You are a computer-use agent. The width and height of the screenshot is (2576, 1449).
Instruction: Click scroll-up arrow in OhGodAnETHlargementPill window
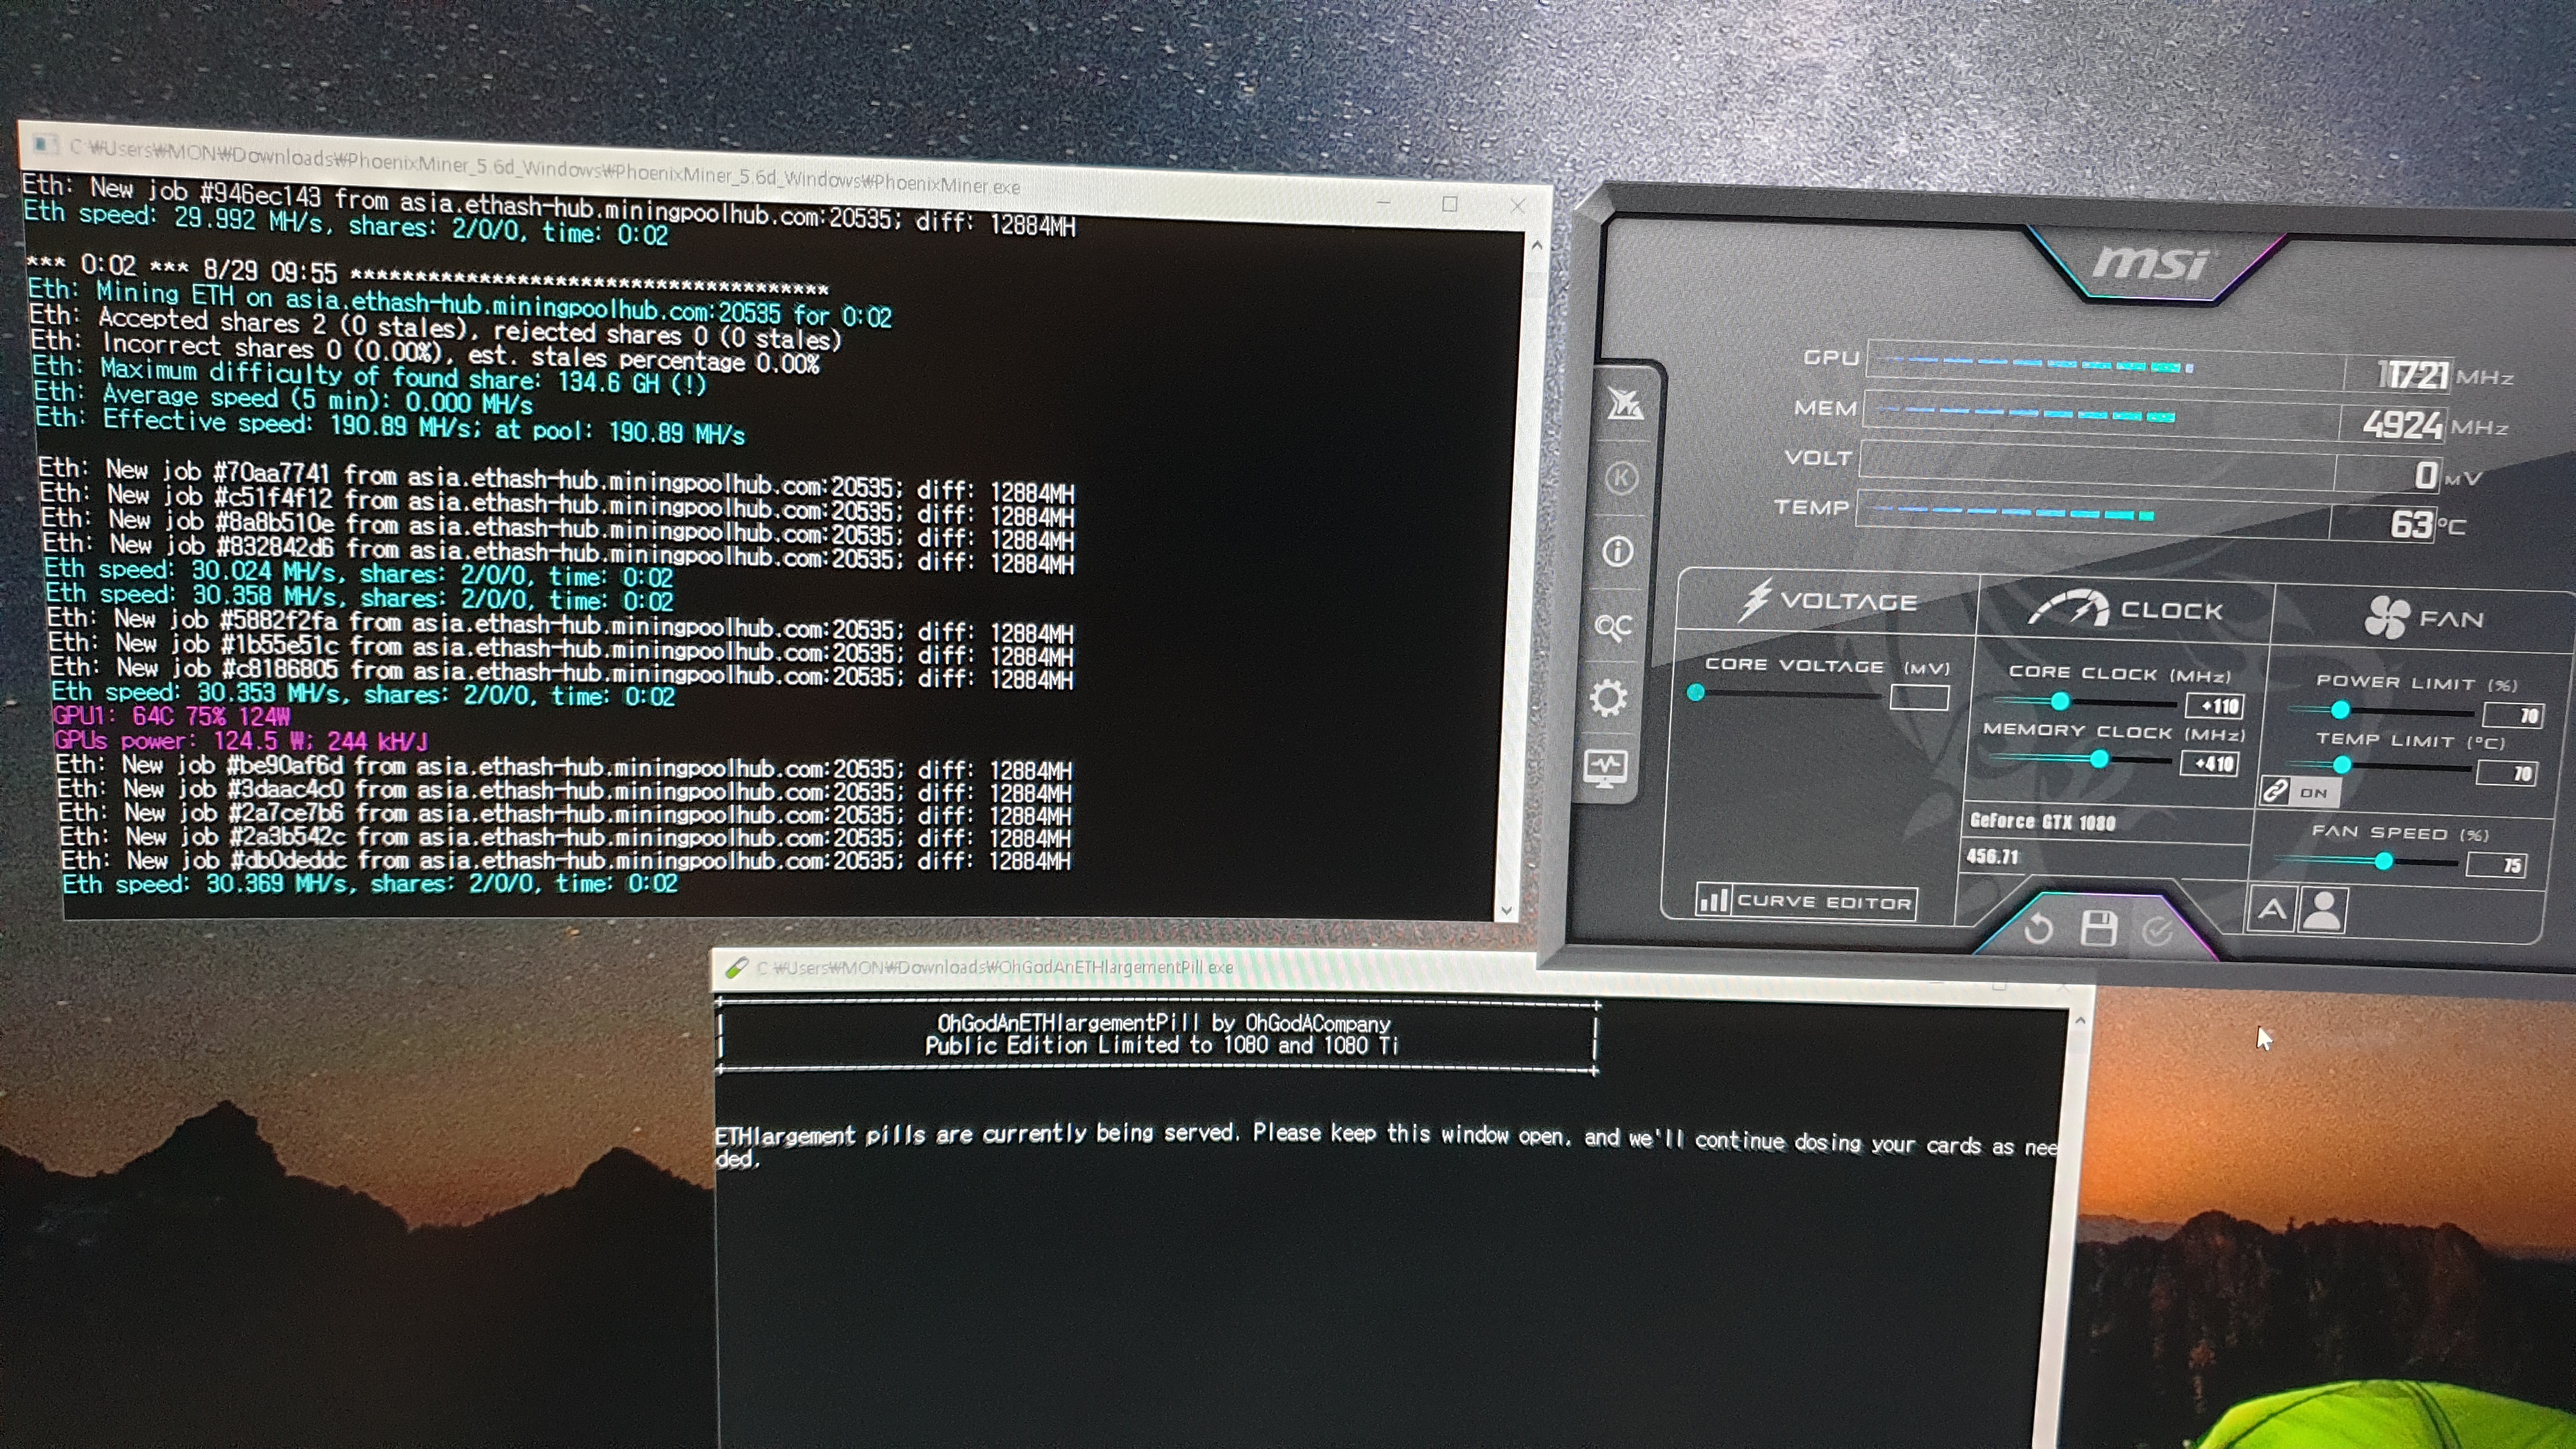pyautogui.click(x=2080, y=1021)
